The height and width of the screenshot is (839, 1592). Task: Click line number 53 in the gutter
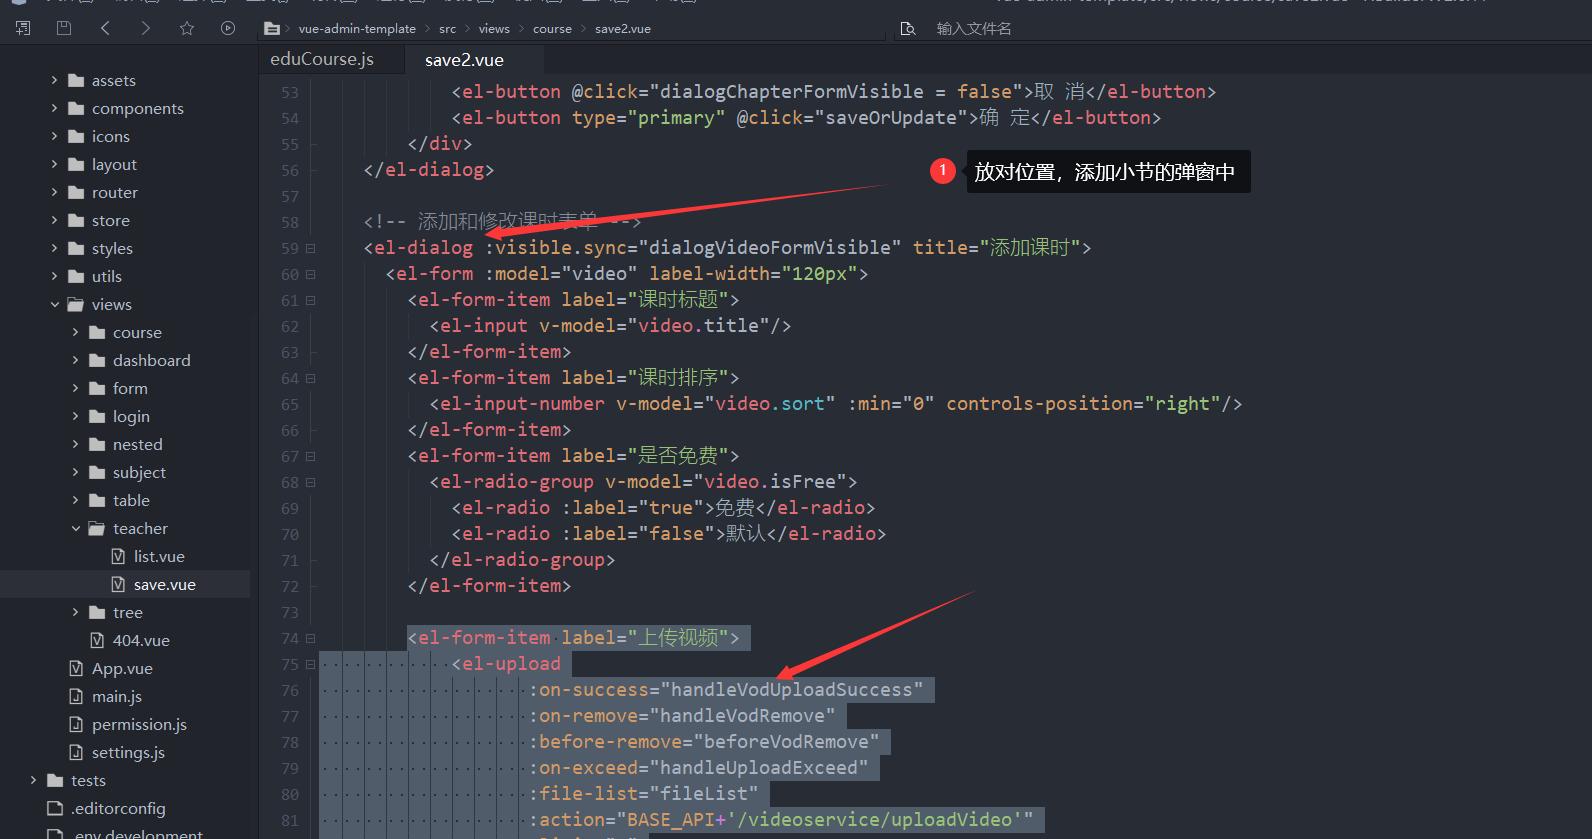290,92
